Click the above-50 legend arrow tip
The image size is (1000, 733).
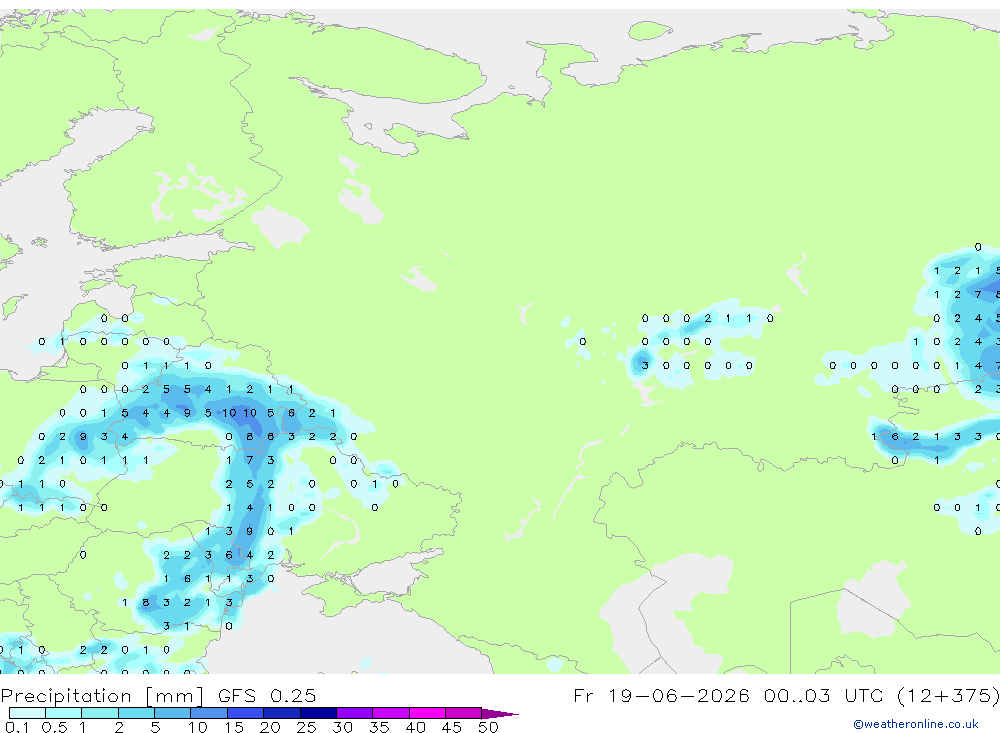pos(501,713)
